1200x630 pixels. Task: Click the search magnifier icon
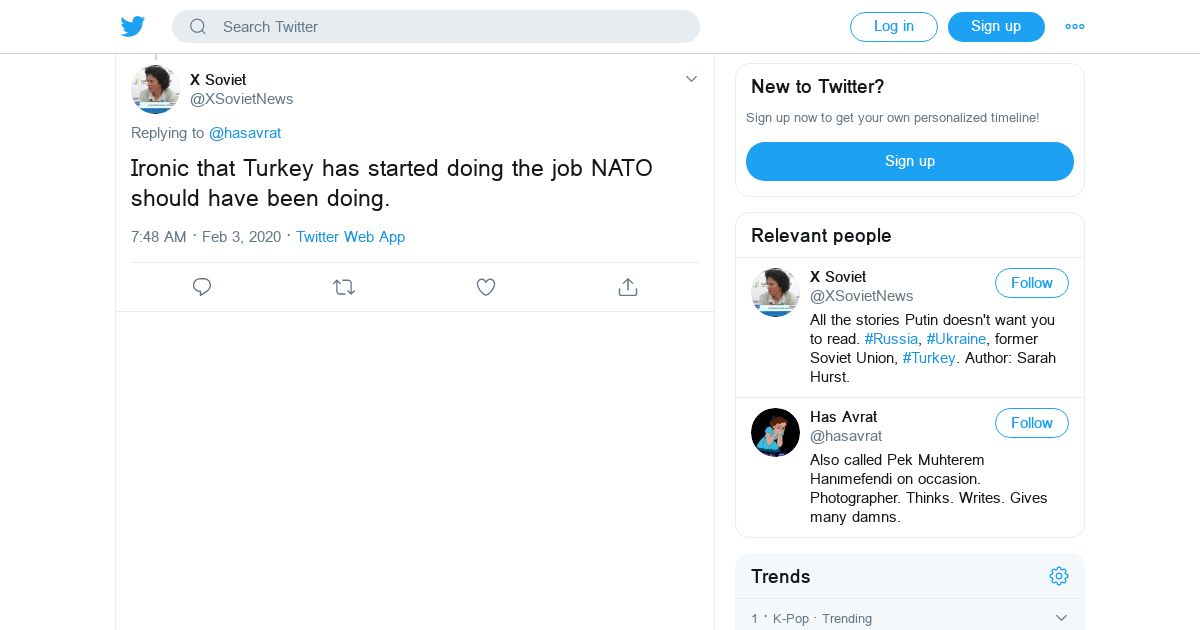[x=198, y=27]
